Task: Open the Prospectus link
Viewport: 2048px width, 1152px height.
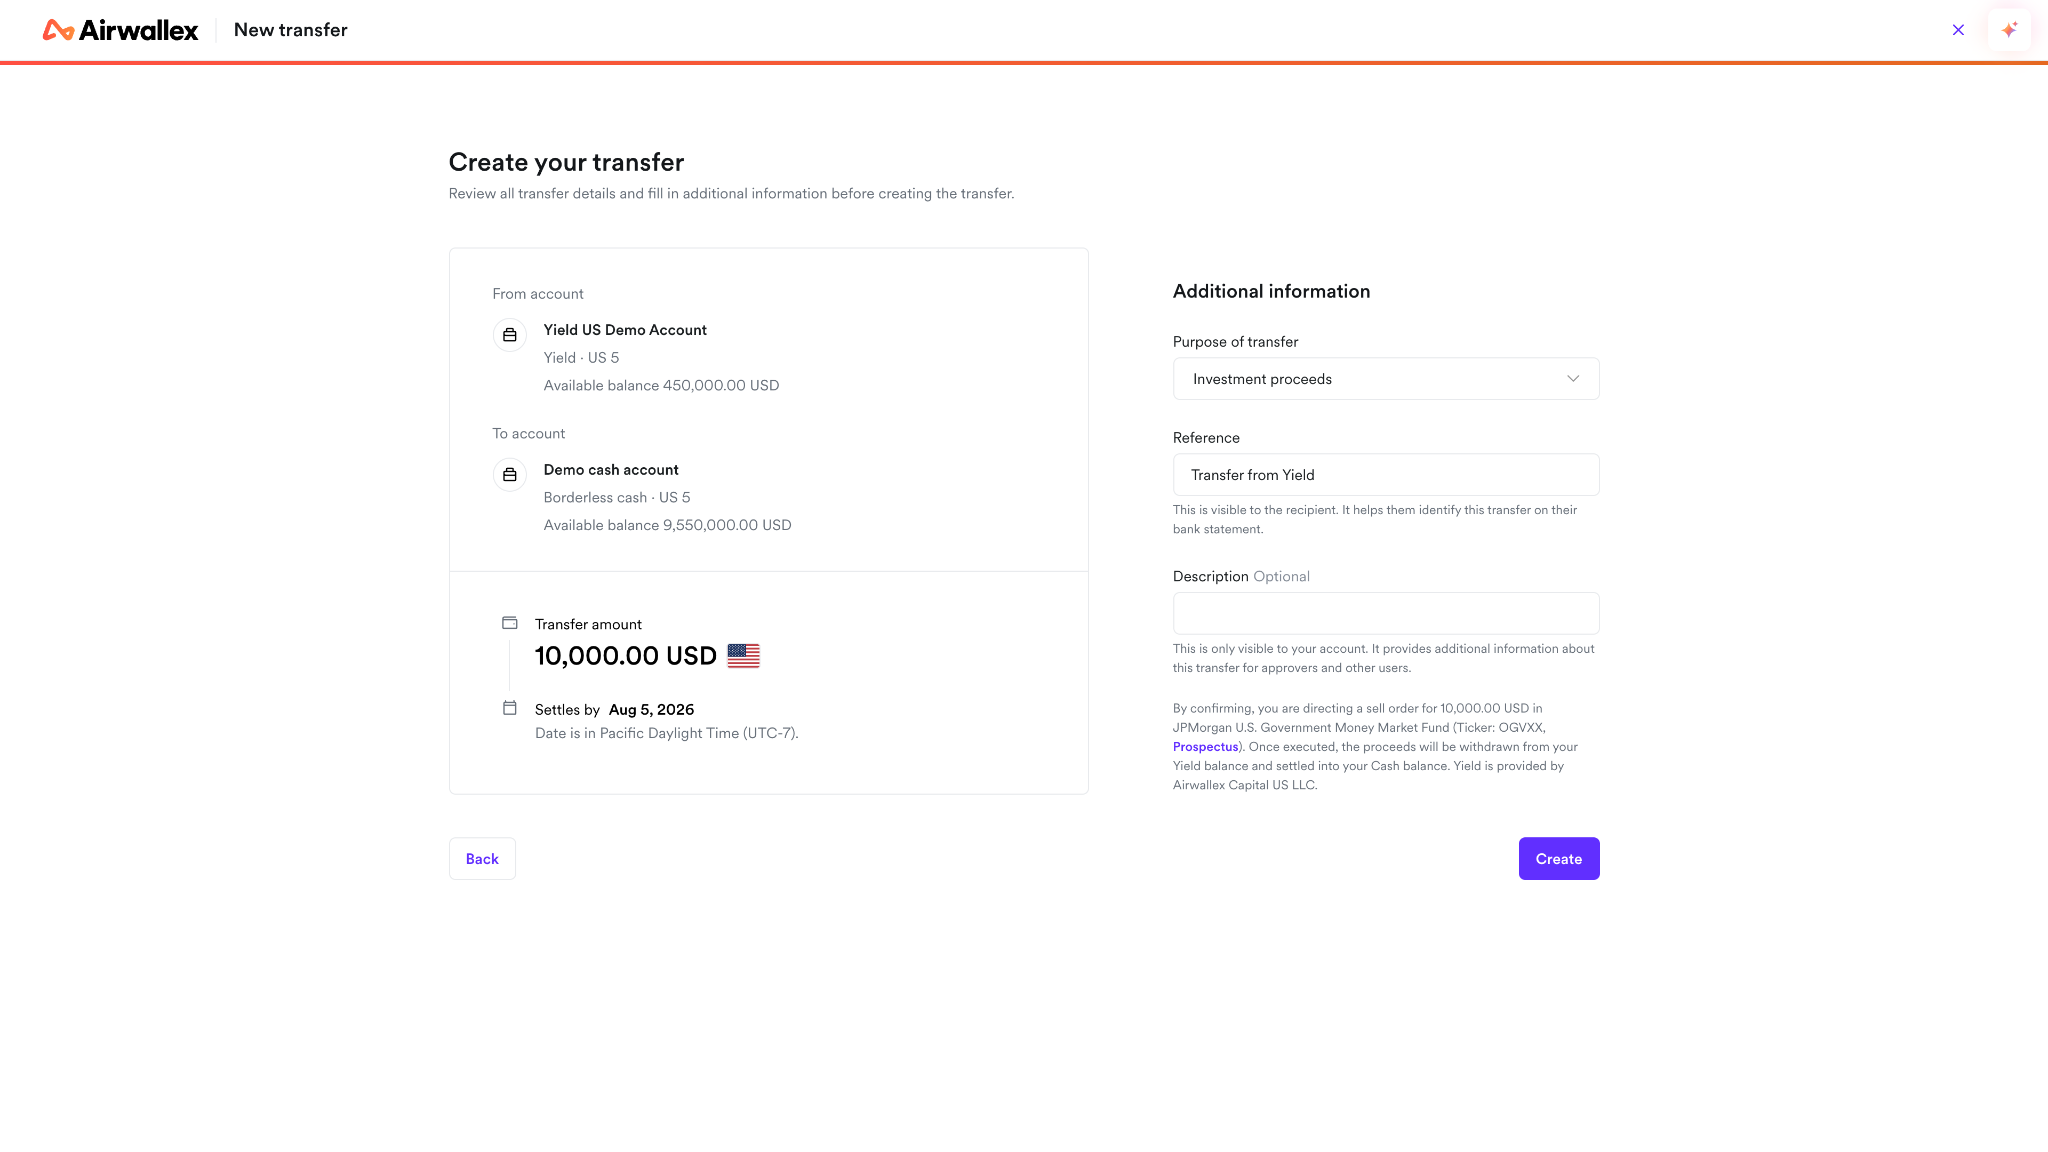Action: [1205, 747]
